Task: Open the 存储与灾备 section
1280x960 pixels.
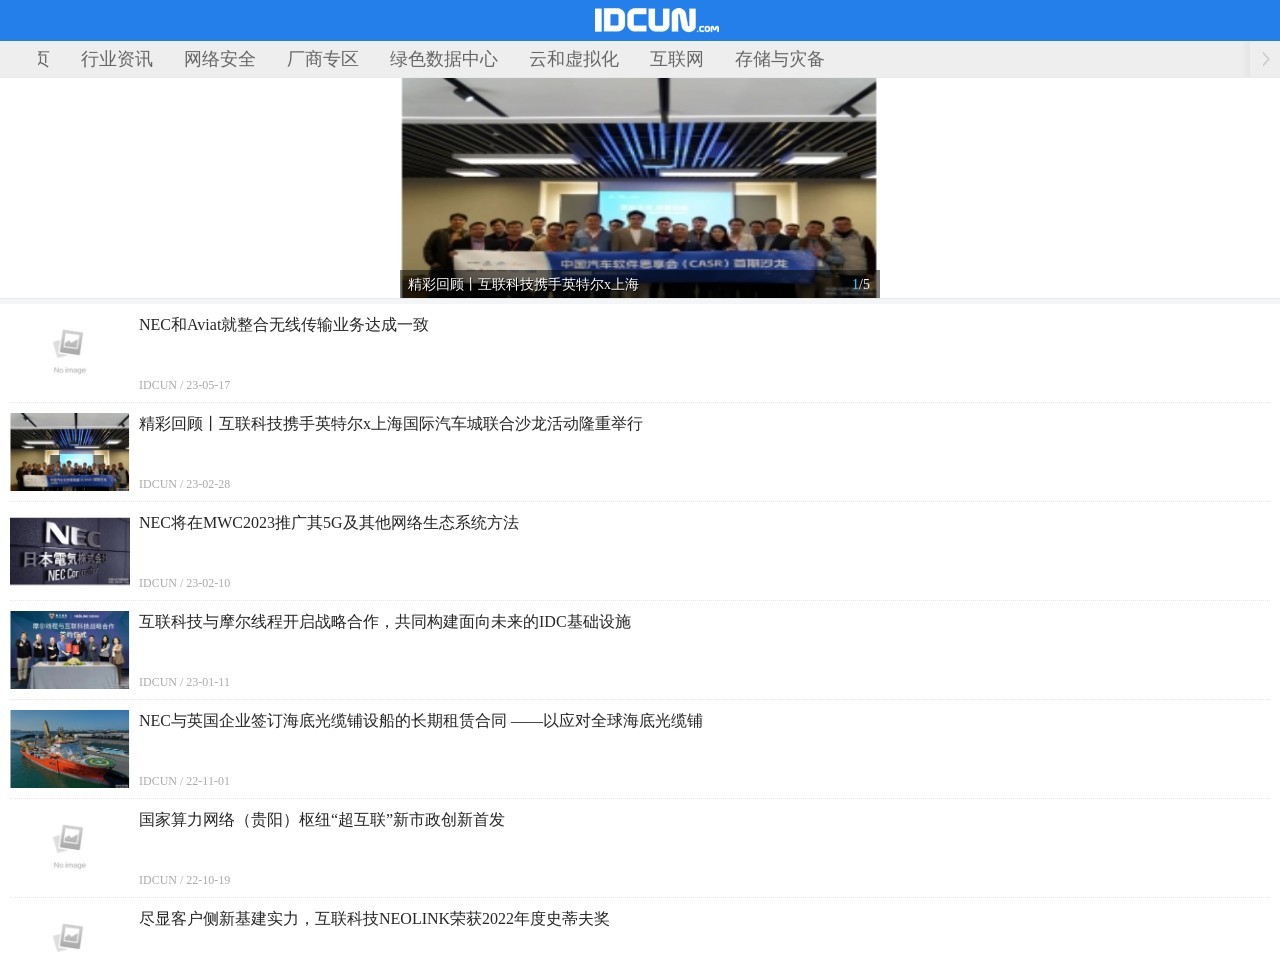Action: (x=778, y=59)
